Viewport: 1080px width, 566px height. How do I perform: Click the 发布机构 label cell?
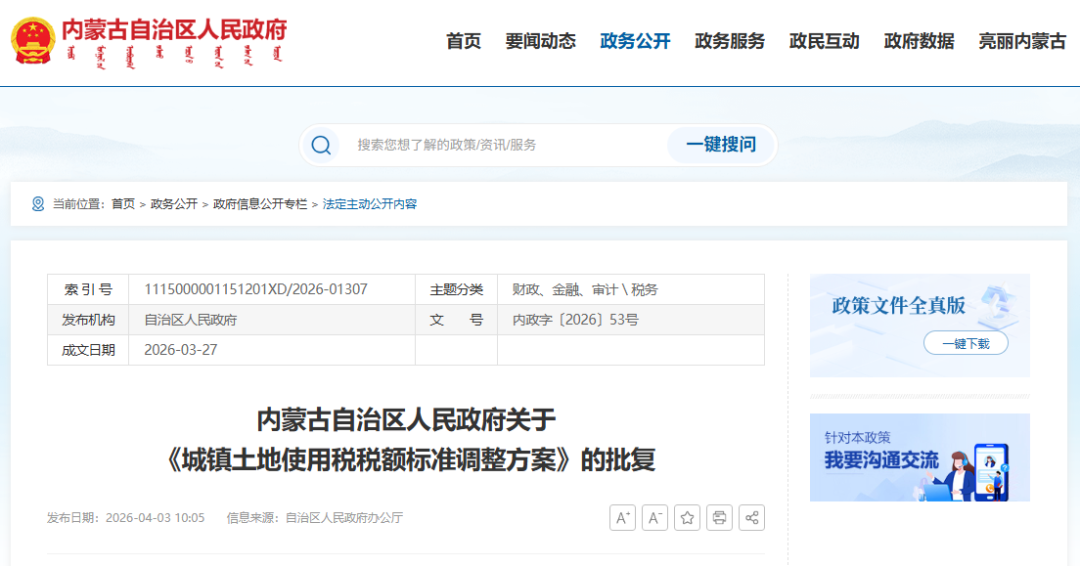pos(88,319)
